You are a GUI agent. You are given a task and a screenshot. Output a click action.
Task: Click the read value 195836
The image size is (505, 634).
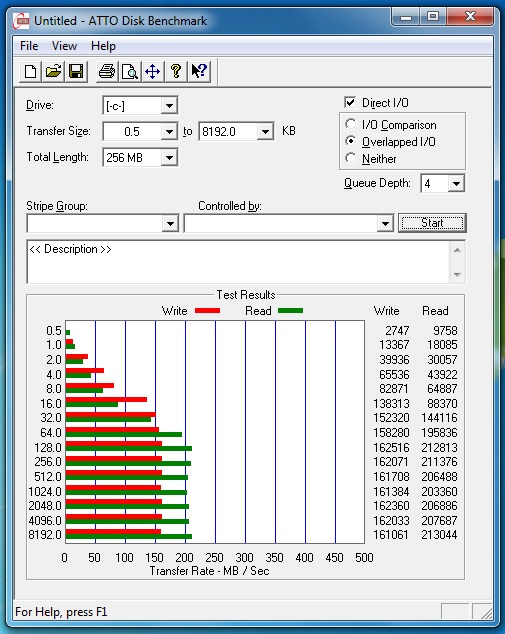[x=439, y=433]
